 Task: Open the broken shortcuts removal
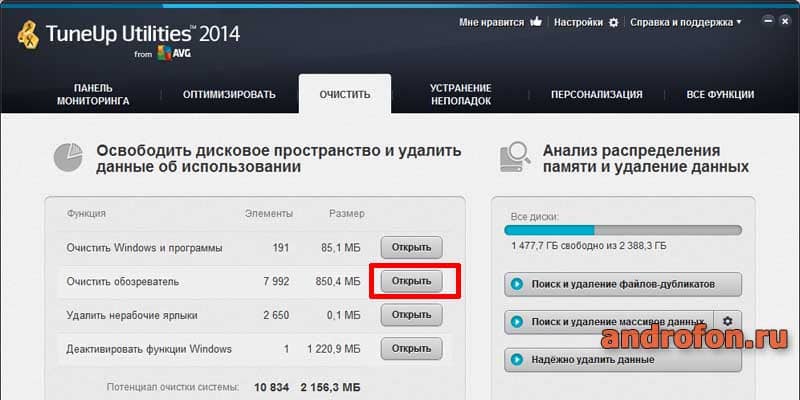click(411, 315)
